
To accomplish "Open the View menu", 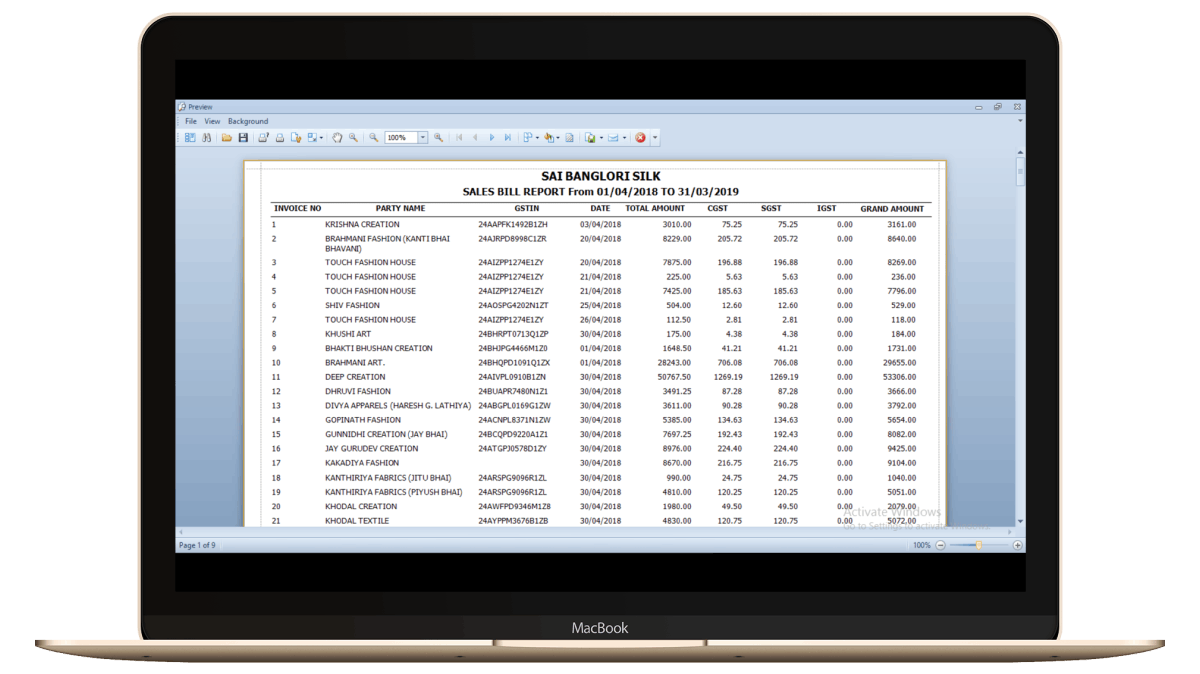I will [212, 121].
